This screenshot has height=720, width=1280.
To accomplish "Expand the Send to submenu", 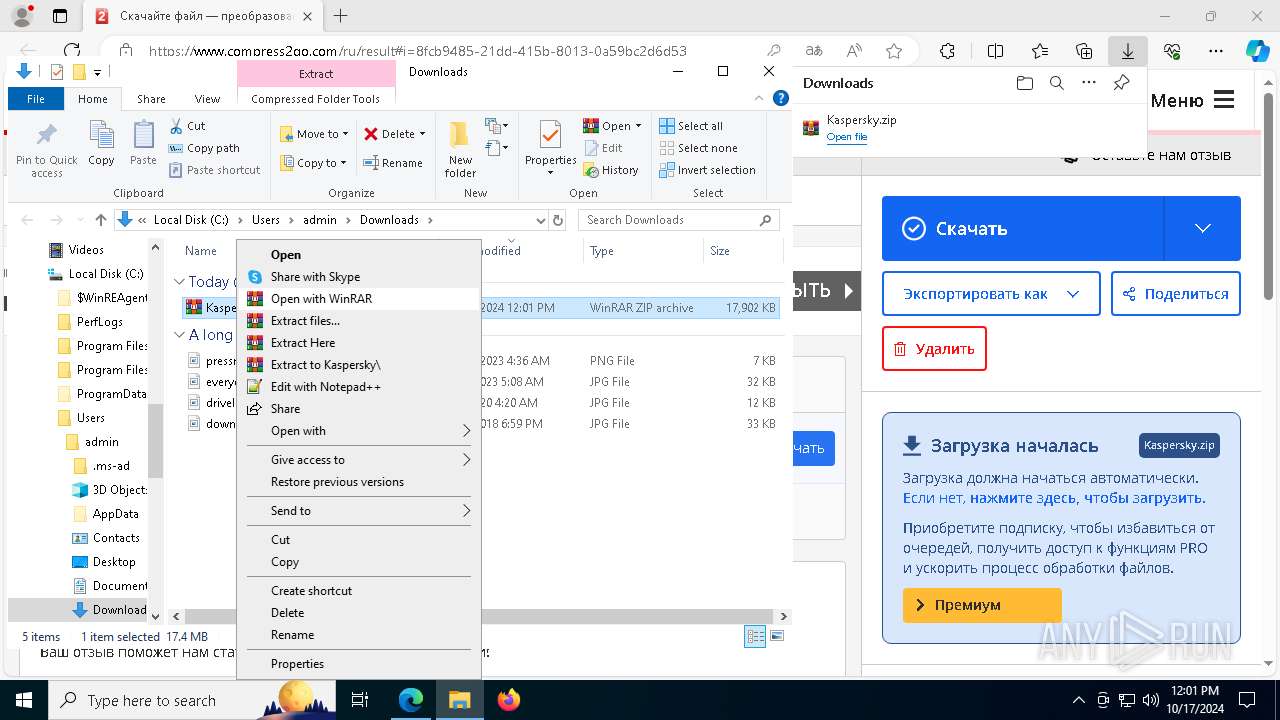I will tap(359, 511).
